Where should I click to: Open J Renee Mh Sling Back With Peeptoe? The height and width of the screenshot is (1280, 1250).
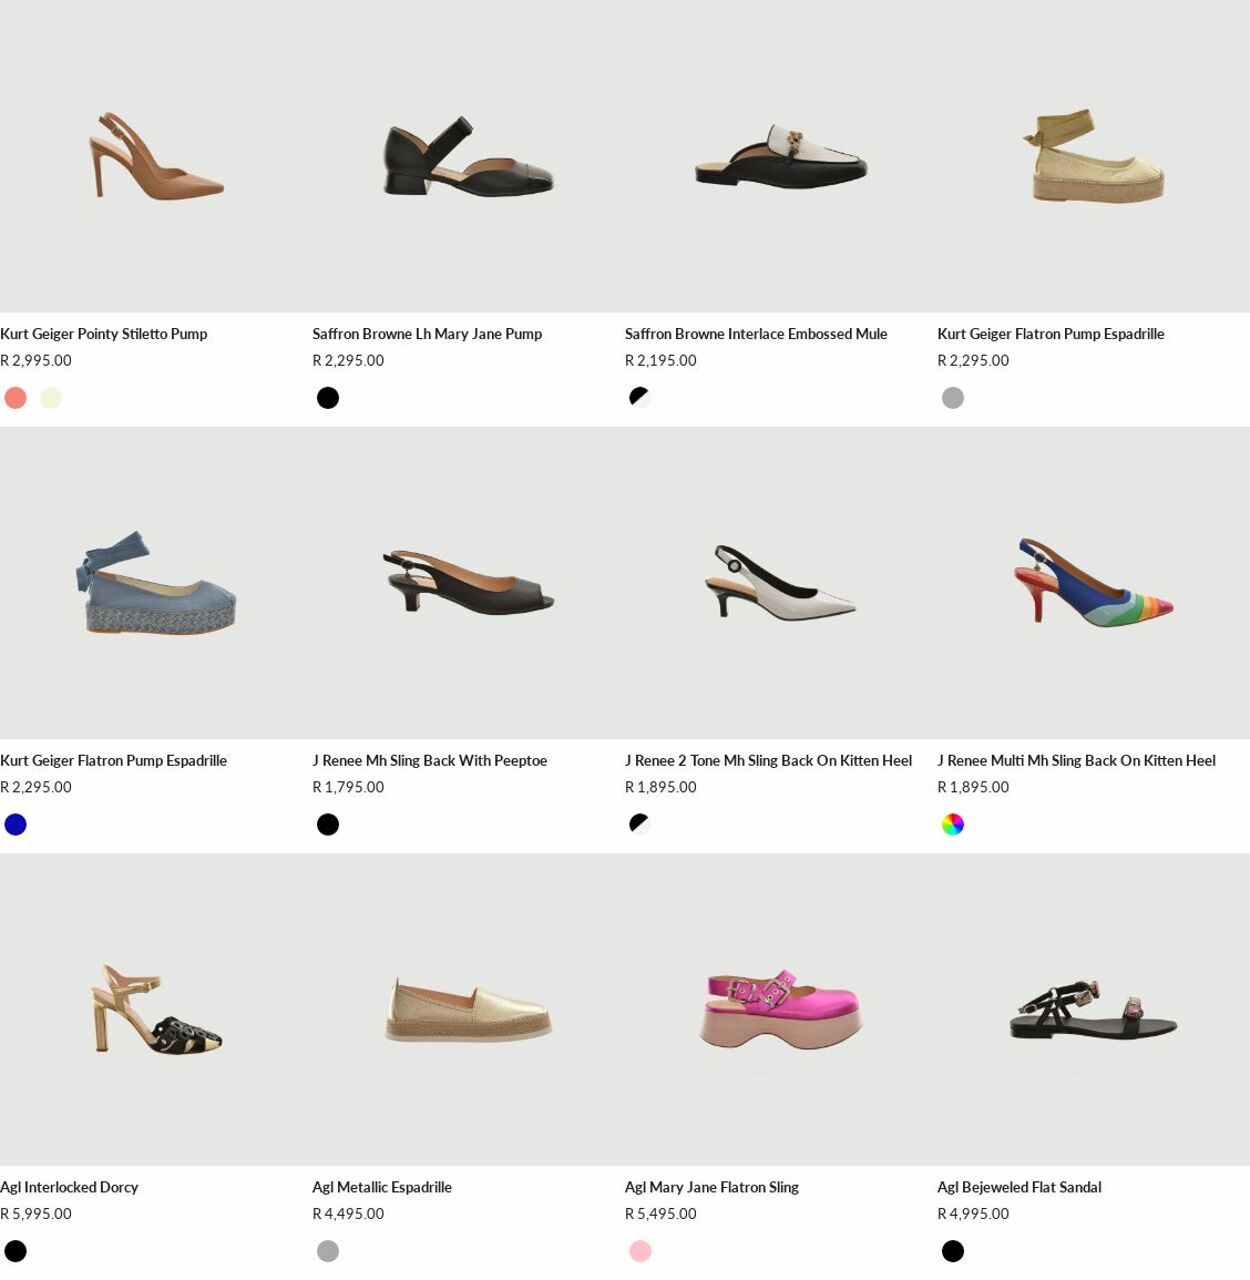[x=430, y=761]
